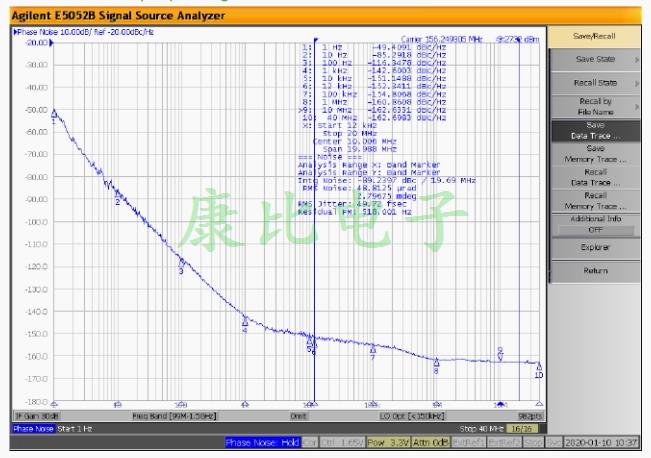Open Recall by File Name submenu
The height and width of the screenshot is (458, 651).
point(595,107)
